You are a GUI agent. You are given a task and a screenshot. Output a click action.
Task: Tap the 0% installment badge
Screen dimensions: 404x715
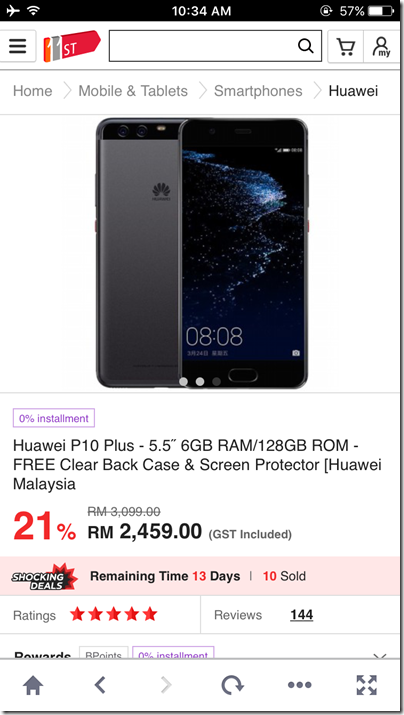point(54,418)
